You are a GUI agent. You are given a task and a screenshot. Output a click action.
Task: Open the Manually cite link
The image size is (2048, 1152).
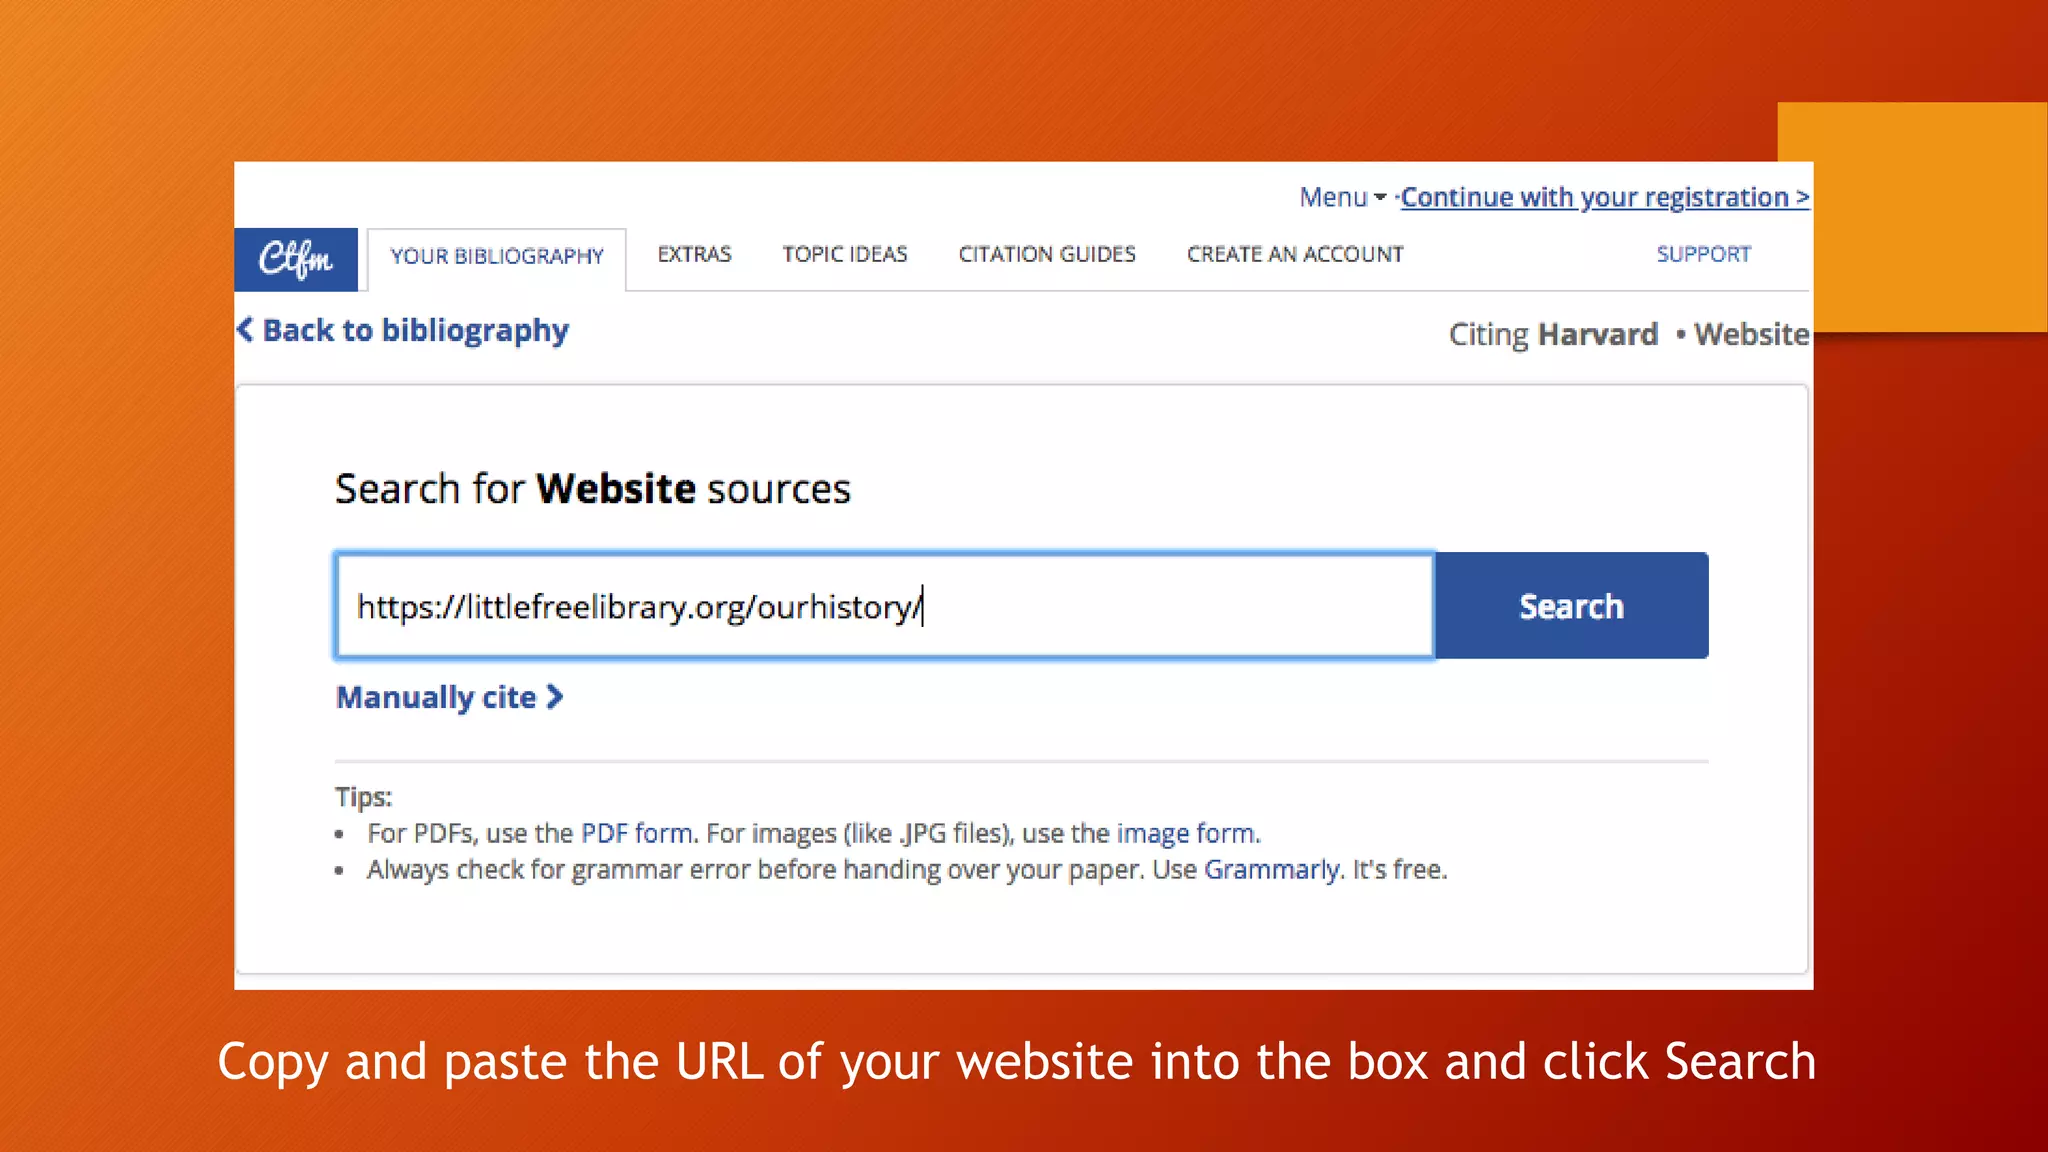click(x=436, y=697)
